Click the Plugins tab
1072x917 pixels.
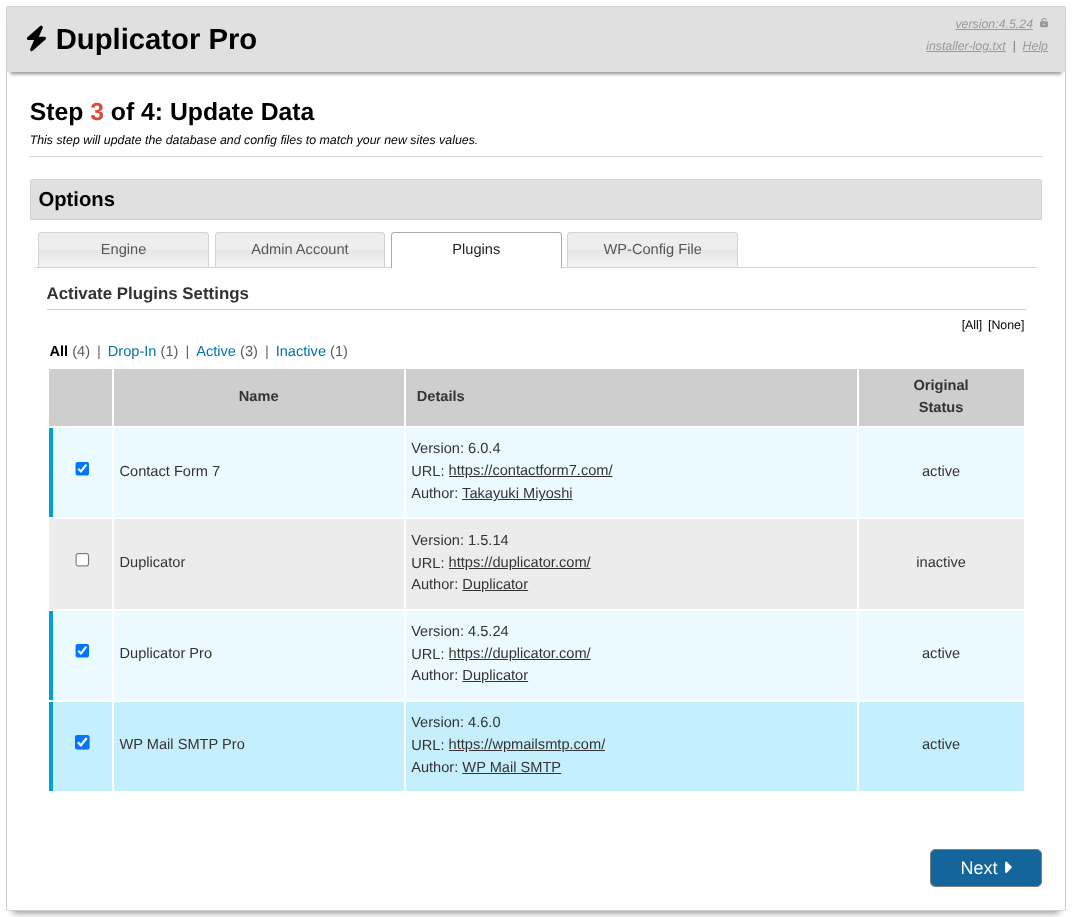[476, 250]
